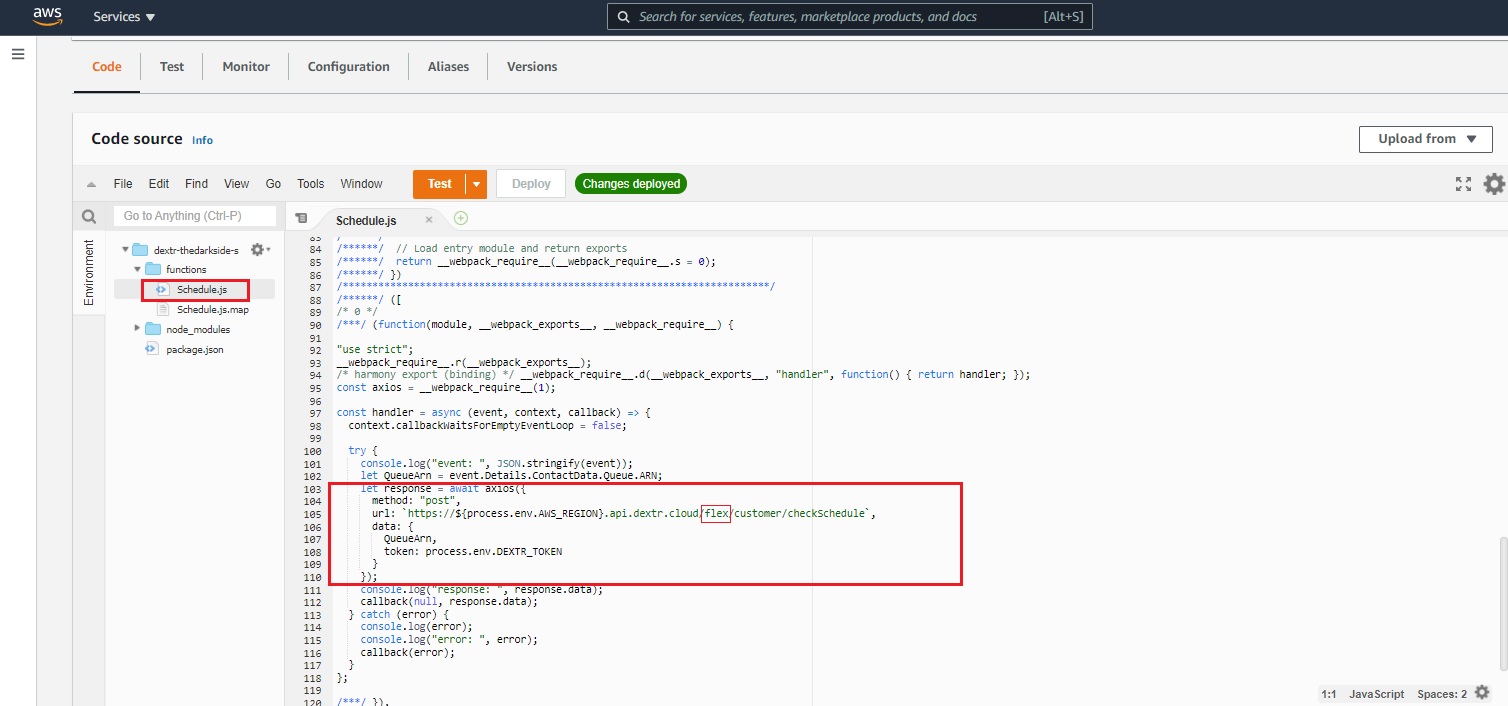Screen dimensions: 1508x706
Task: Open status bar gear settings icon
Action: click(x=1482, y=693)
